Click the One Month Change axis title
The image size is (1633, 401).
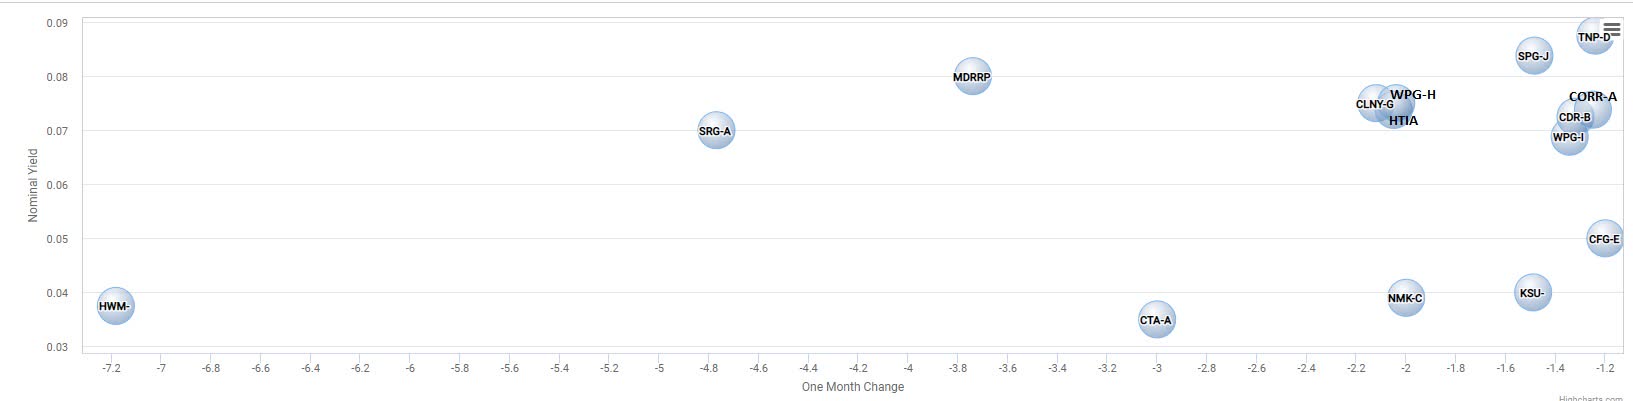pos(853,387)
